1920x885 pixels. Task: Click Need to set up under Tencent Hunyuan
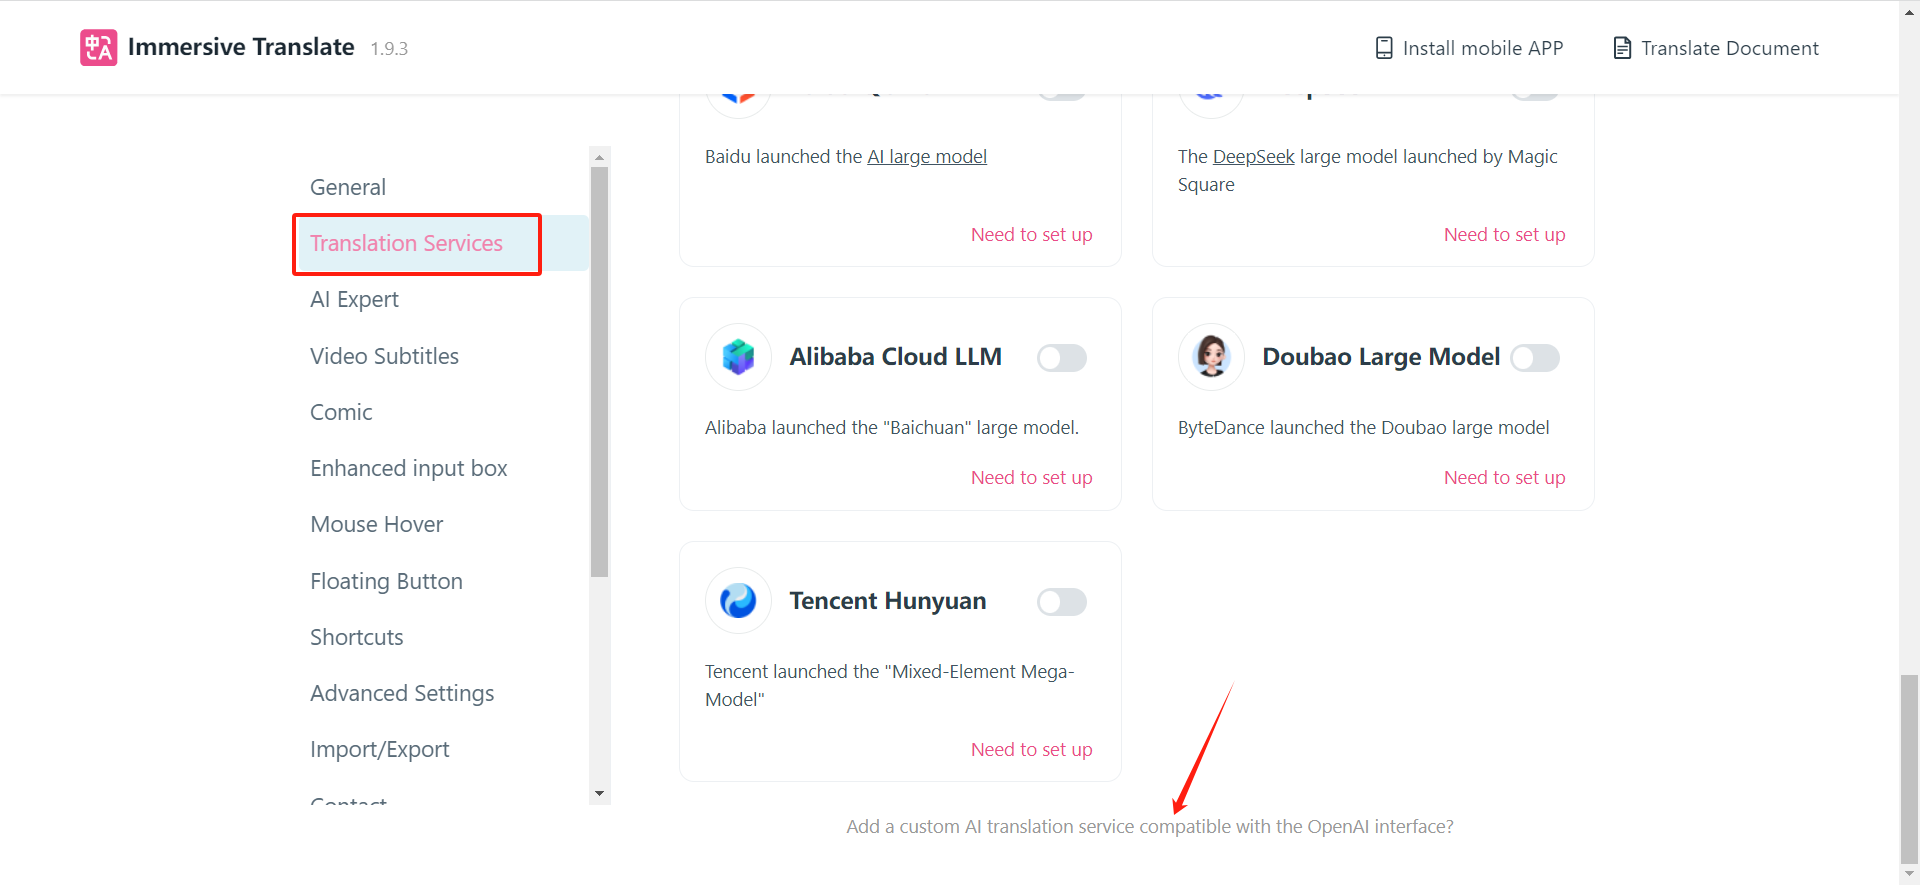click(x=1031, y=749)
